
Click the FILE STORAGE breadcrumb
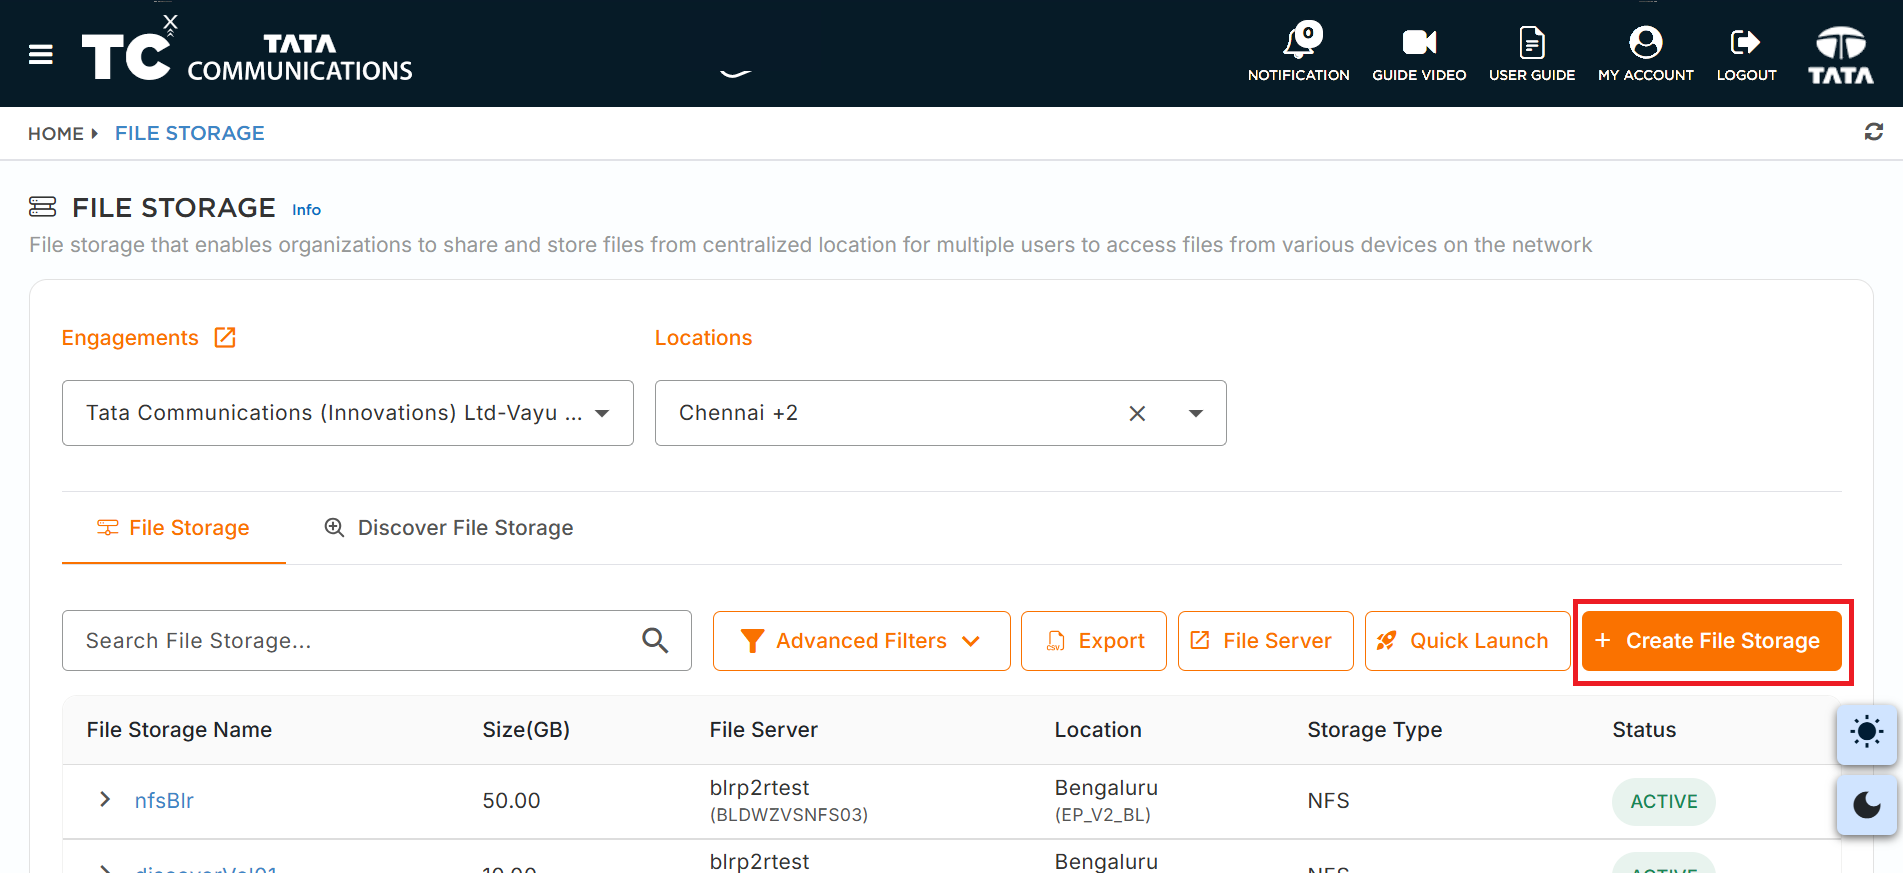[x=190, y=133]
